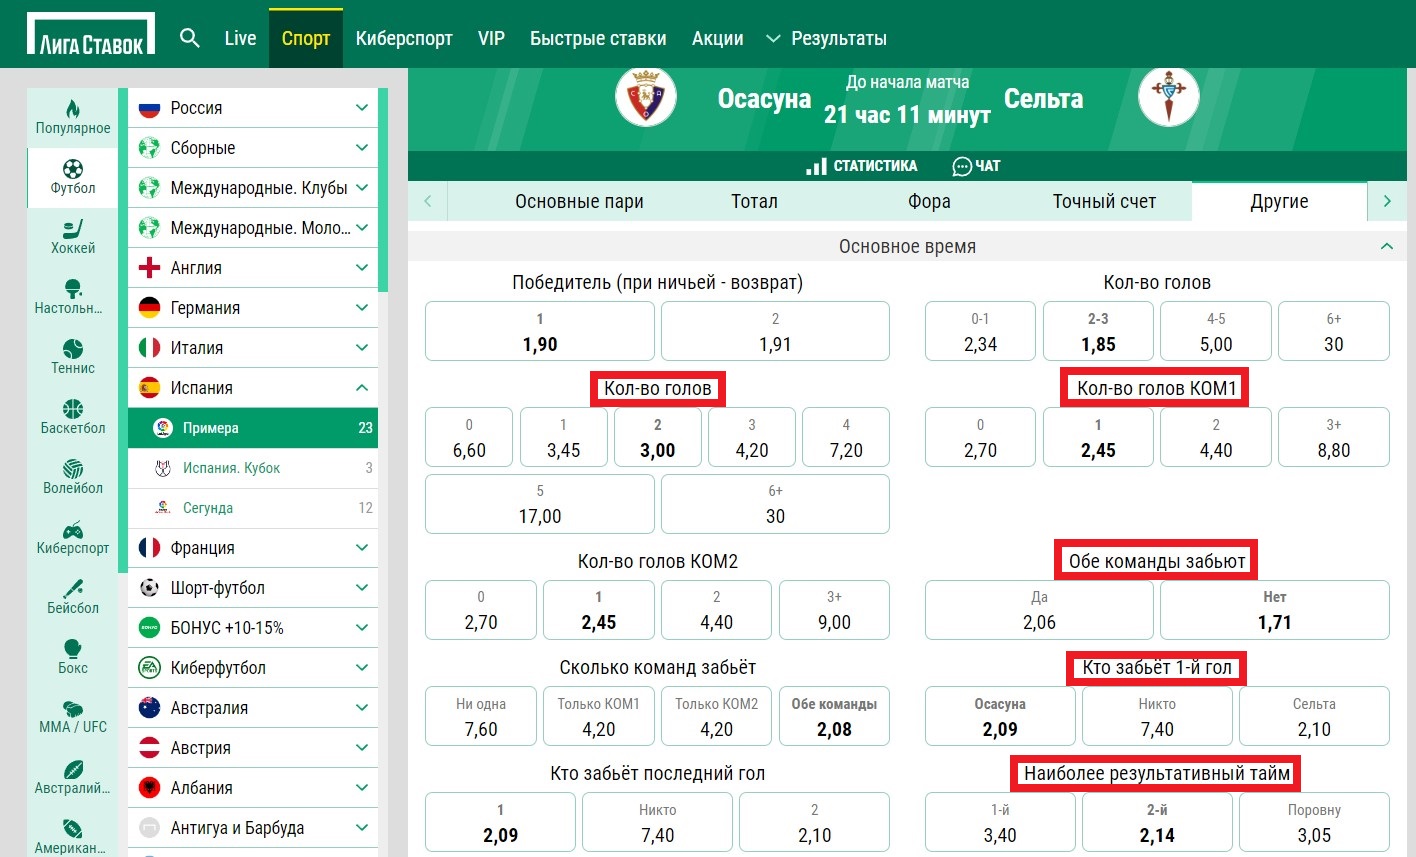
Task: Select Хоккей sport icon in sidebar
Action: click(x=73, y=228)
